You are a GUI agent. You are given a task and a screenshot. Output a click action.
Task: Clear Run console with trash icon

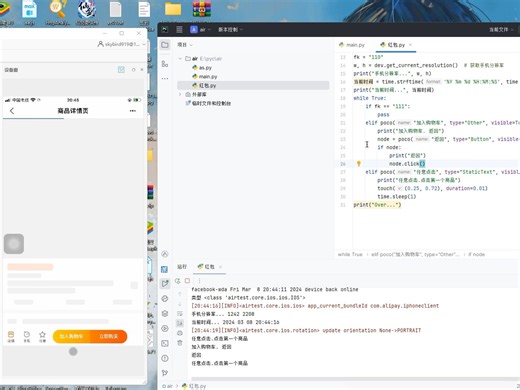click(180, 343)
